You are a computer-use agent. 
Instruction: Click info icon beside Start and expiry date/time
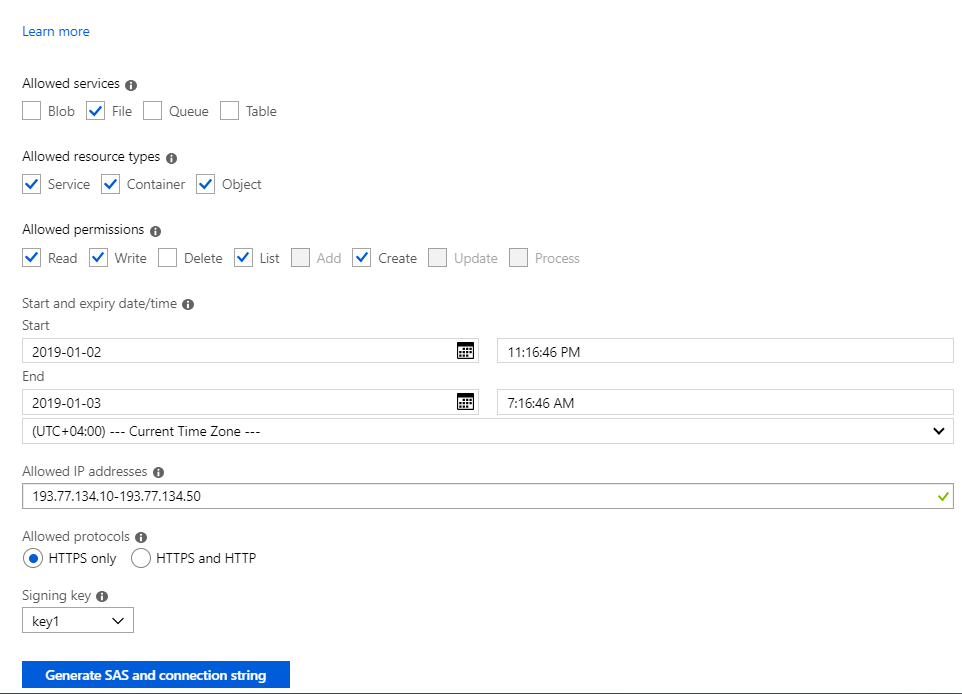(x=188, y=304)
